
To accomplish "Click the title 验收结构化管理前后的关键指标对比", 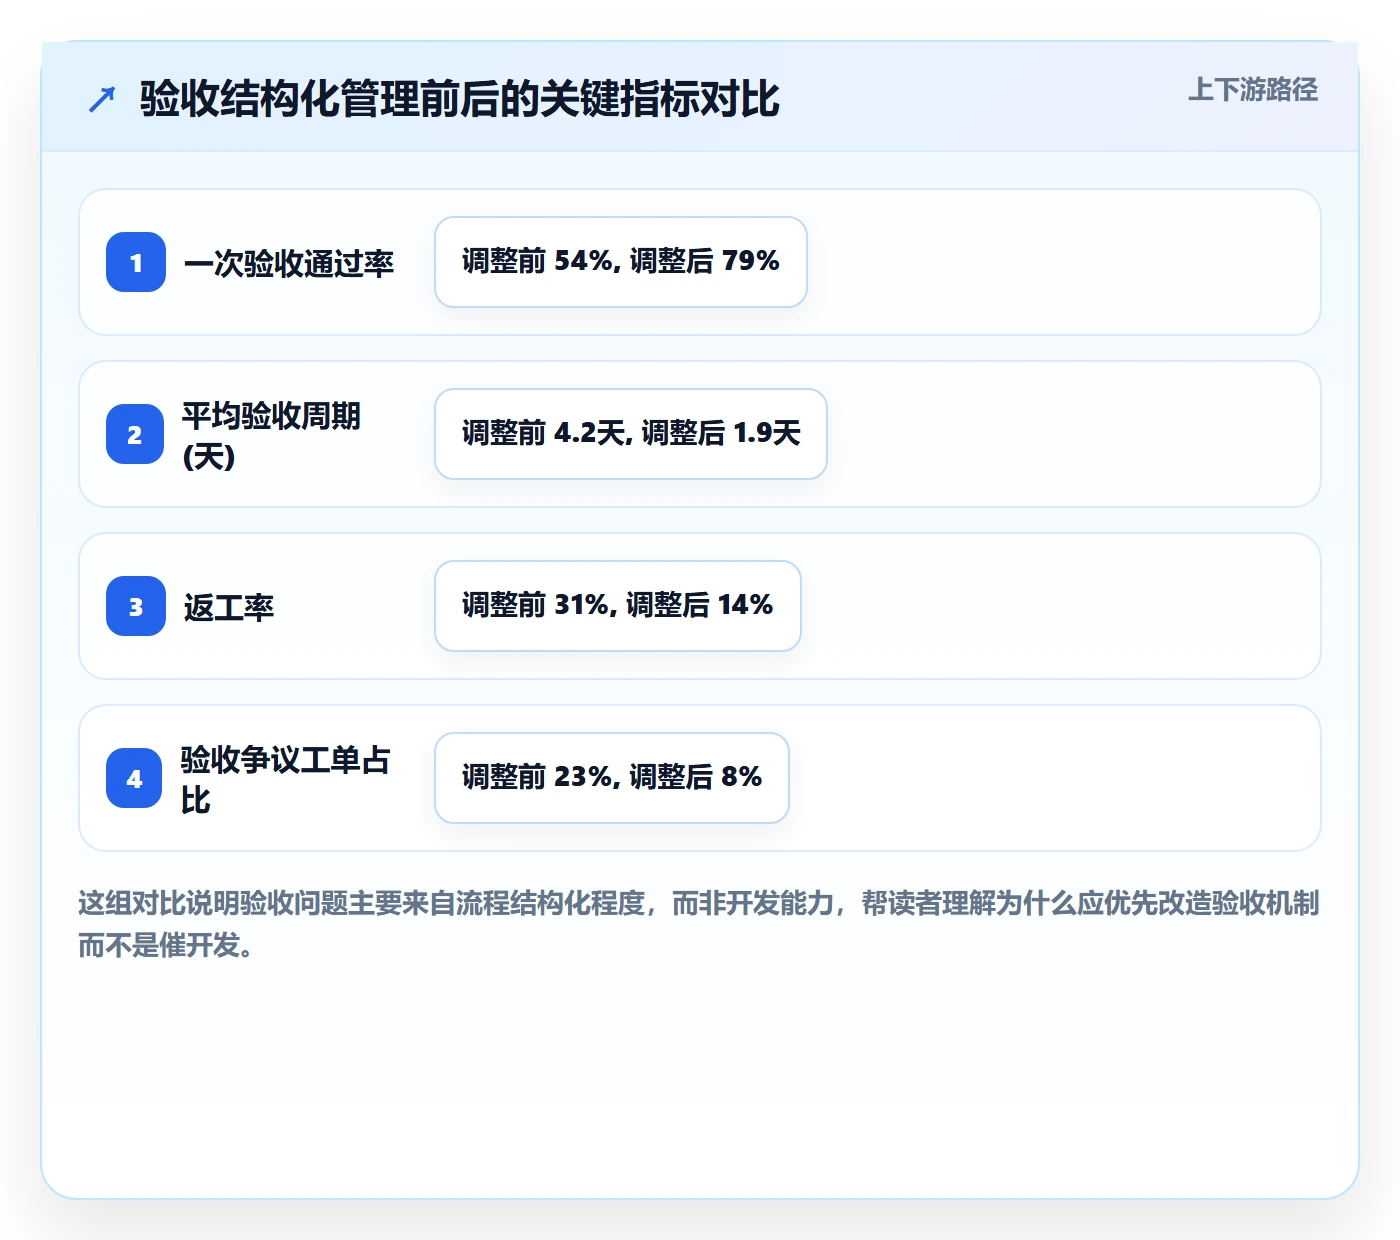I will pyautogui.click(x=459, y=99).
